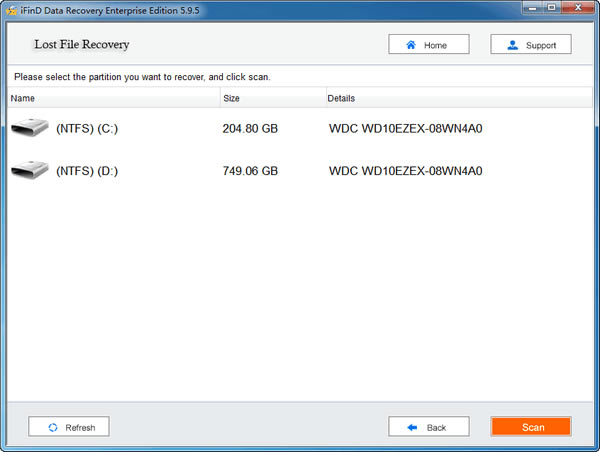Open the Support page
Screen dimensions: 600x452
pyautogui.click(x=531, y=44)
